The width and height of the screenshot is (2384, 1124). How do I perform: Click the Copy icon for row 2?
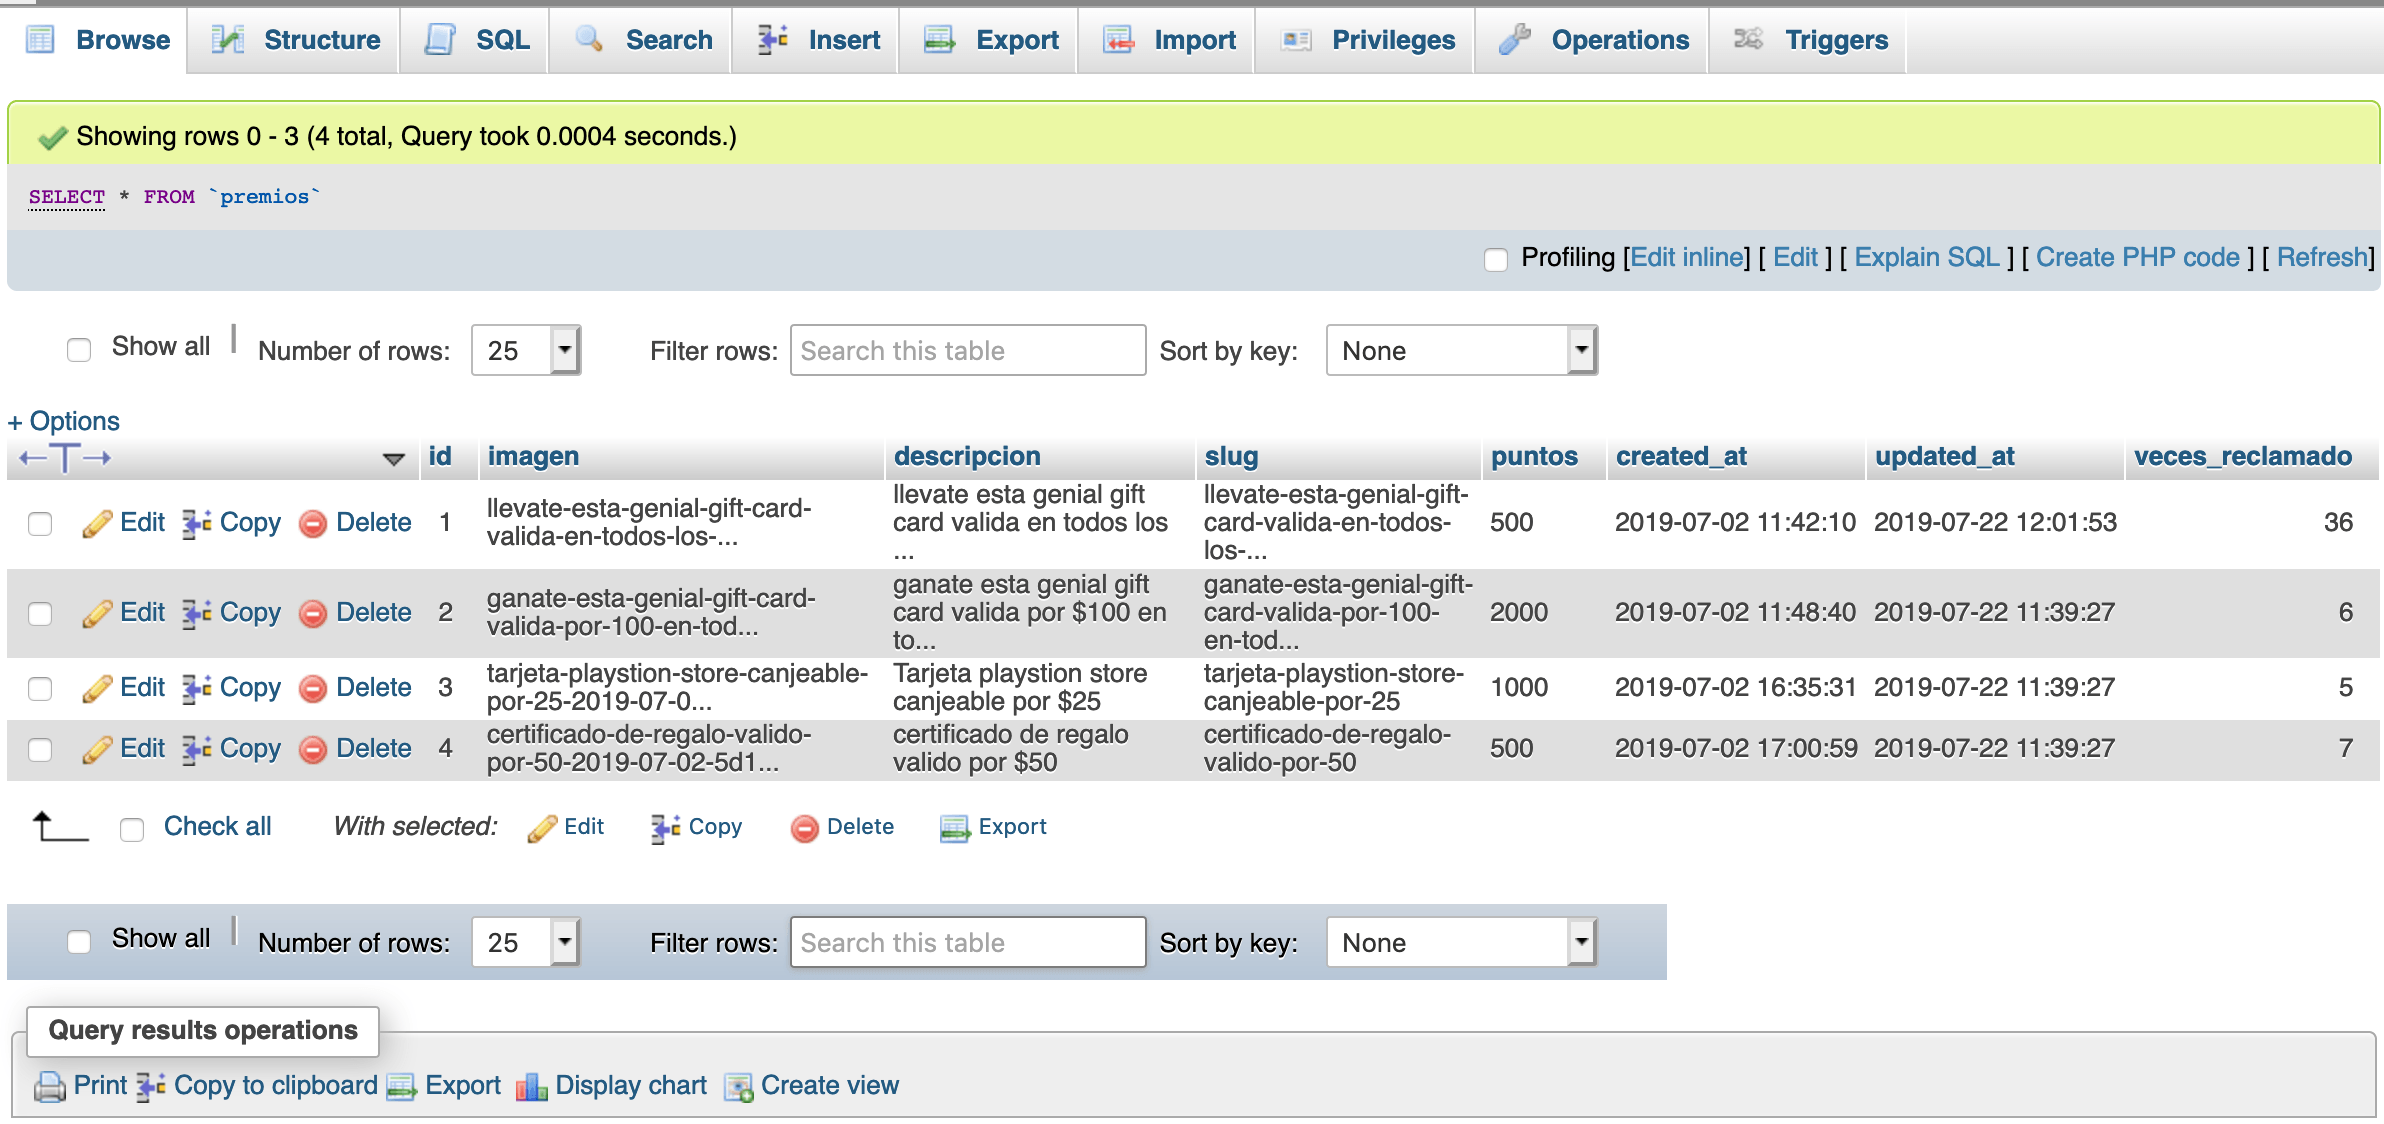tap(196, 613)
